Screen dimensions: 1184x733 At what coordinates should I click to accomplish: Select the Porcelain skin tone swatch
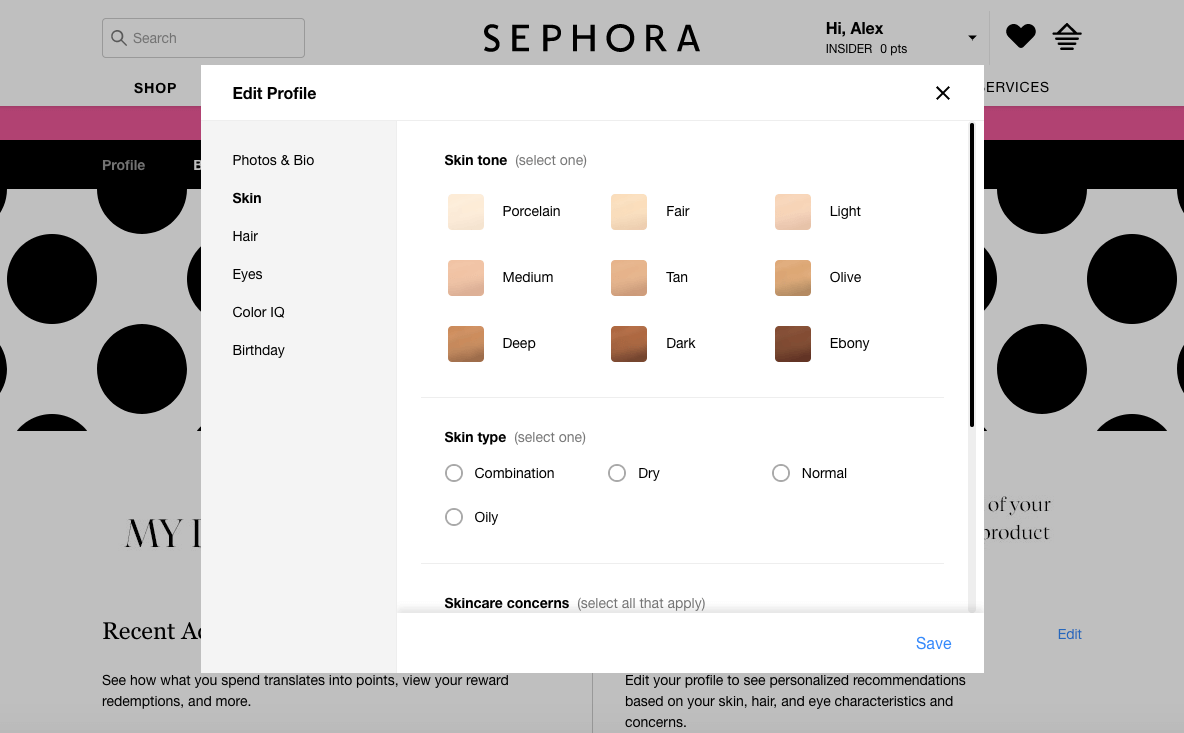pyautogui.click(x=466, y=211)
